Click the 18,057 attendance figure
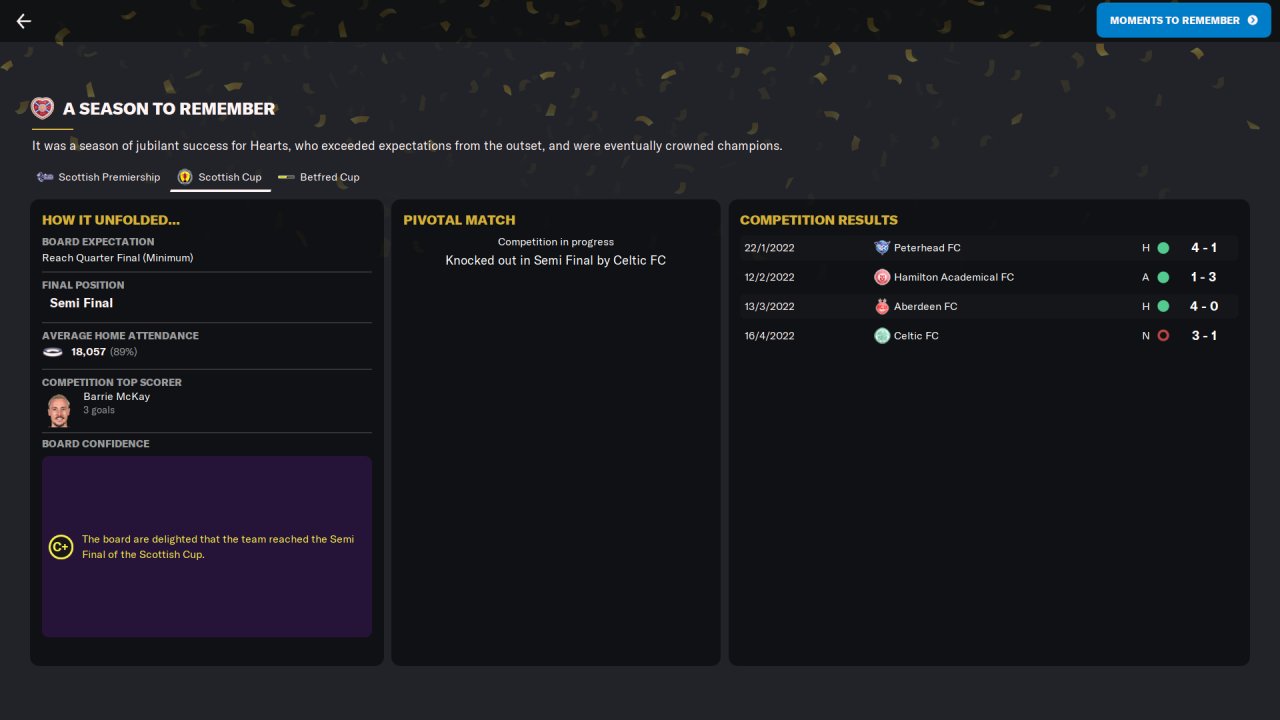 pos(89,352)
